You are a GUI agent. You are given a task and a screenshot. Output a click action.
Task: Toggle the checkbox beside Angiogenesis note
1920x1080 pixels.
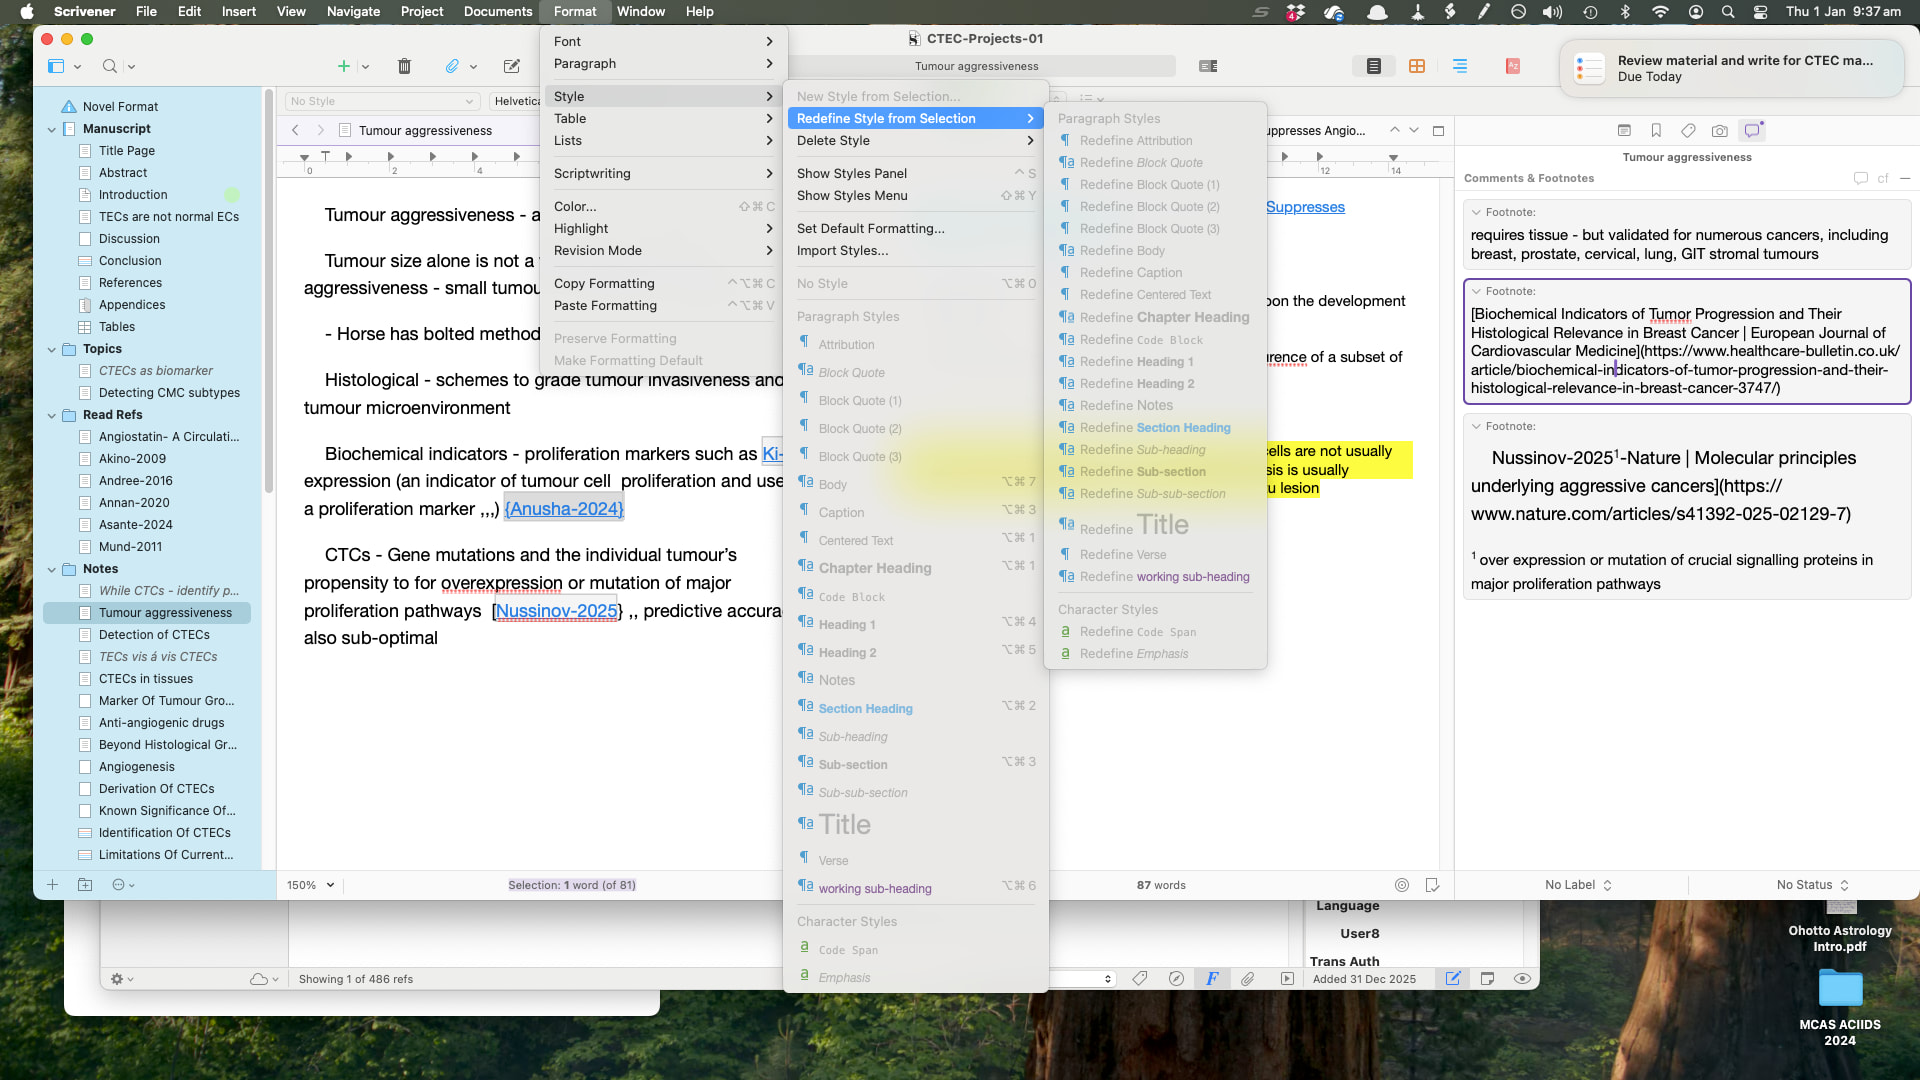click(x=85, y=767)
